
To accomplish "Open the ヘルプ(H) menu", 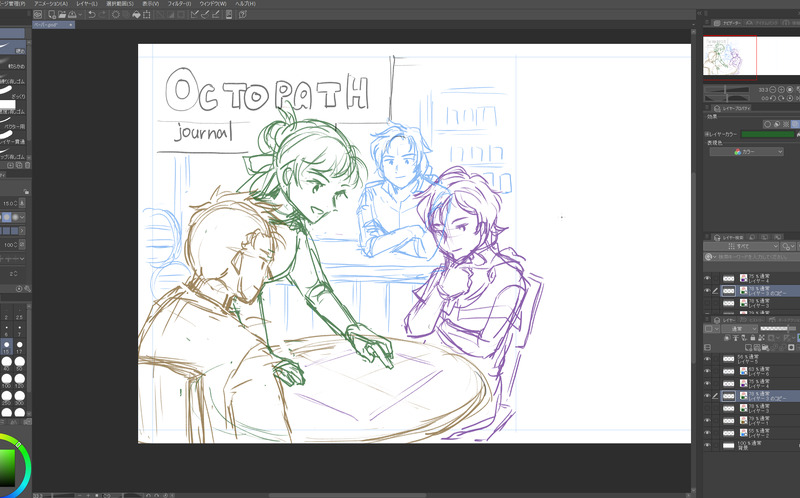I will coord(245,4).
